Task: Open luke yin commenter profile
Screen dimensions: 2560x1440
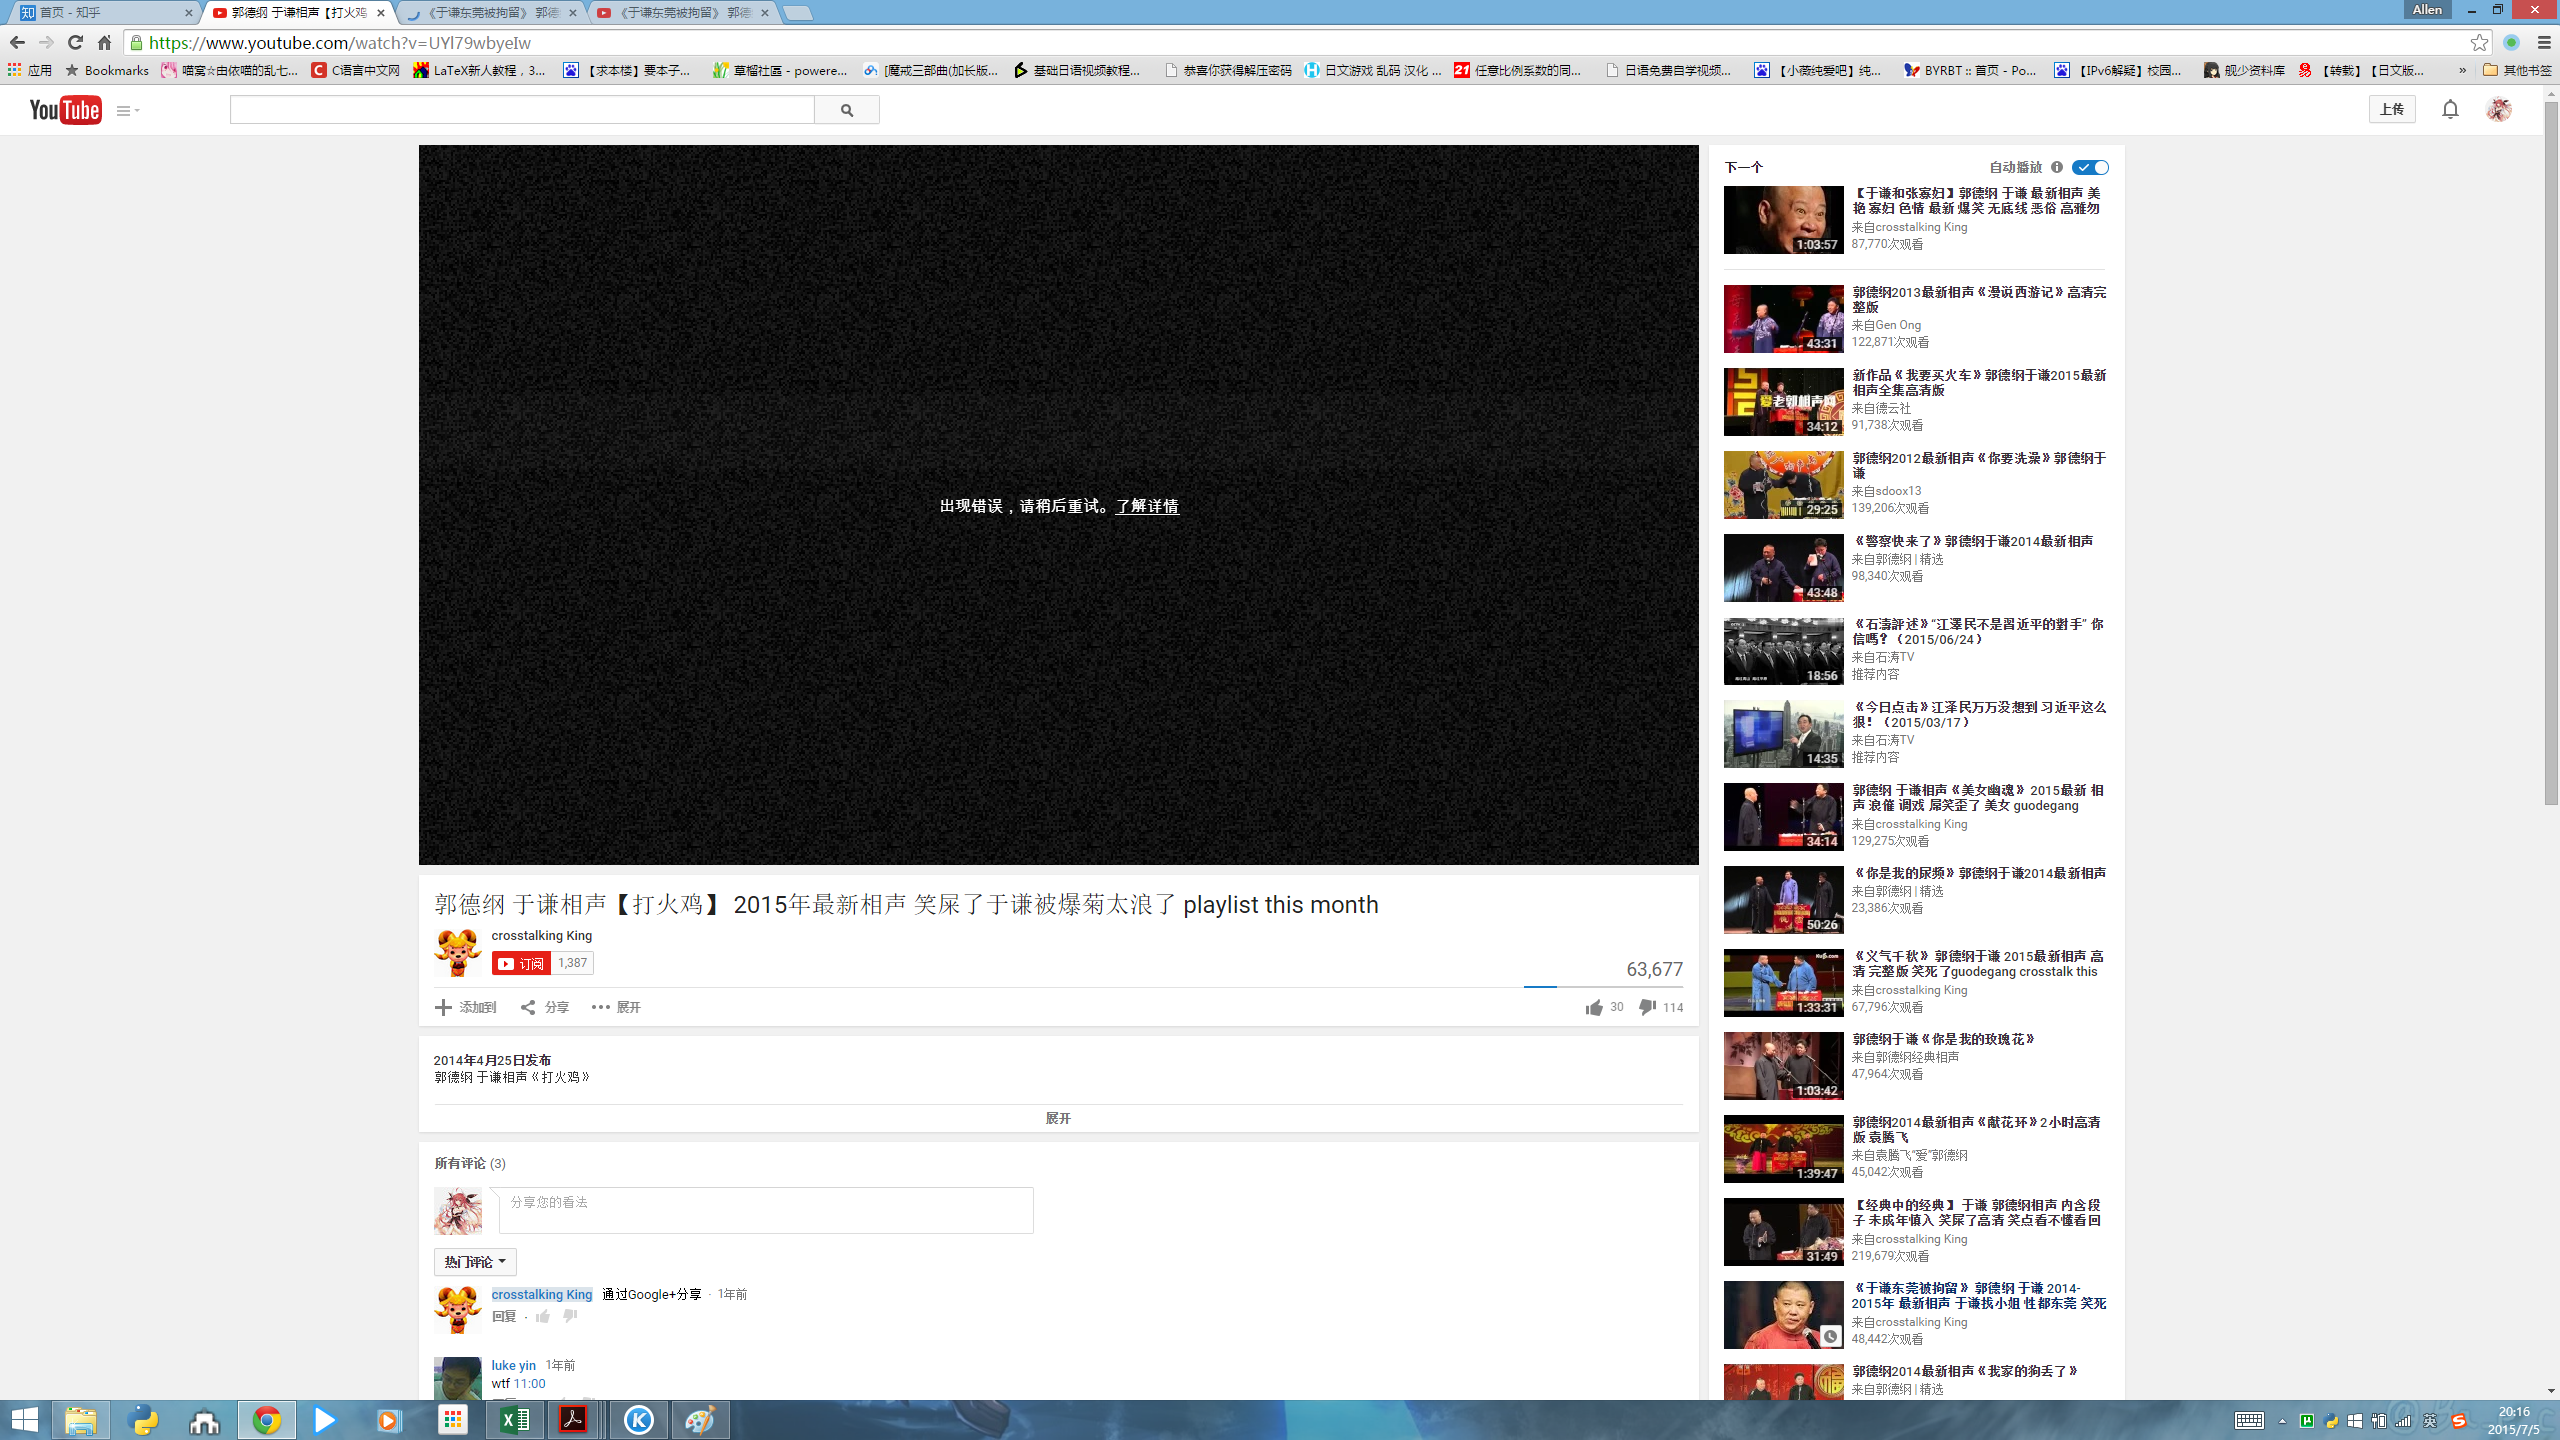Action: pos(513,1365)
